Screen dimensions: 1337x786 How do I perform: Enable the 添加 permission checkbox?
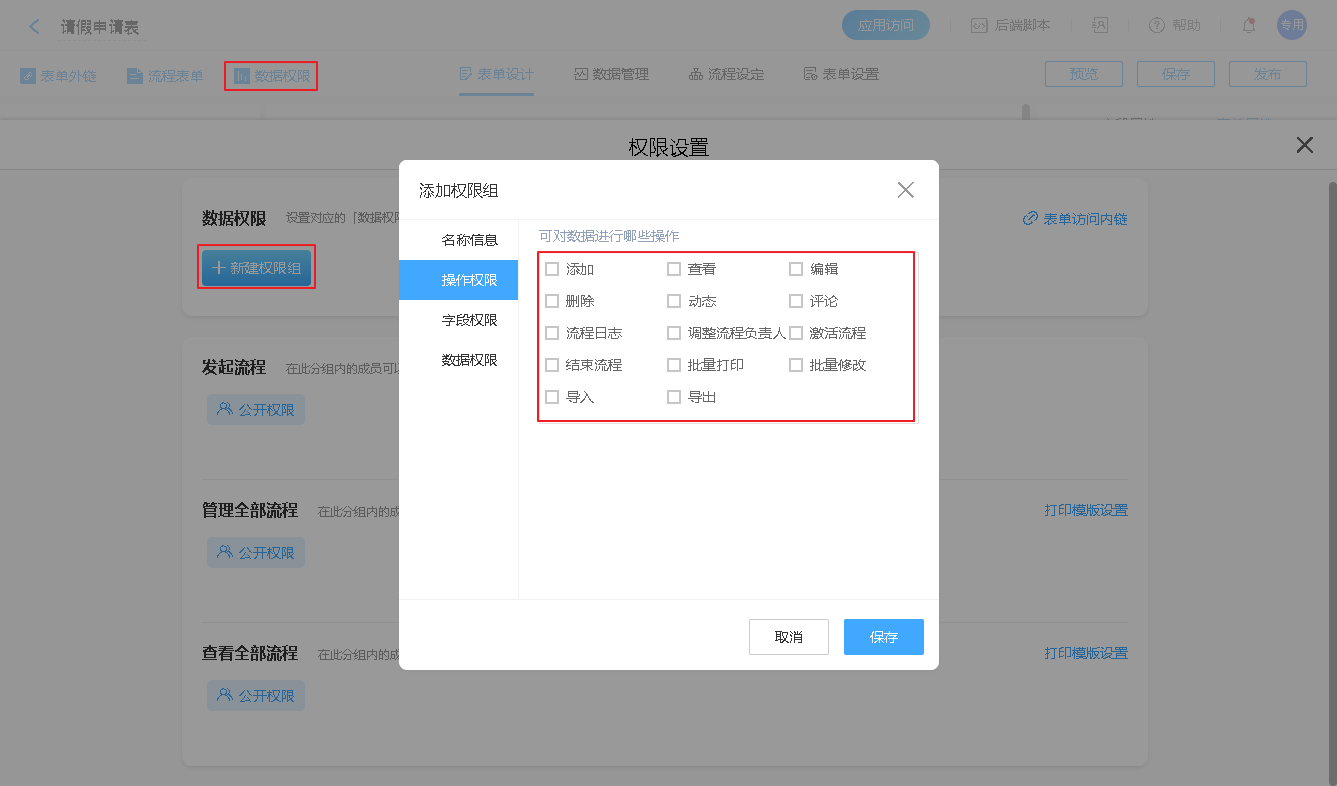coord(552,269)
